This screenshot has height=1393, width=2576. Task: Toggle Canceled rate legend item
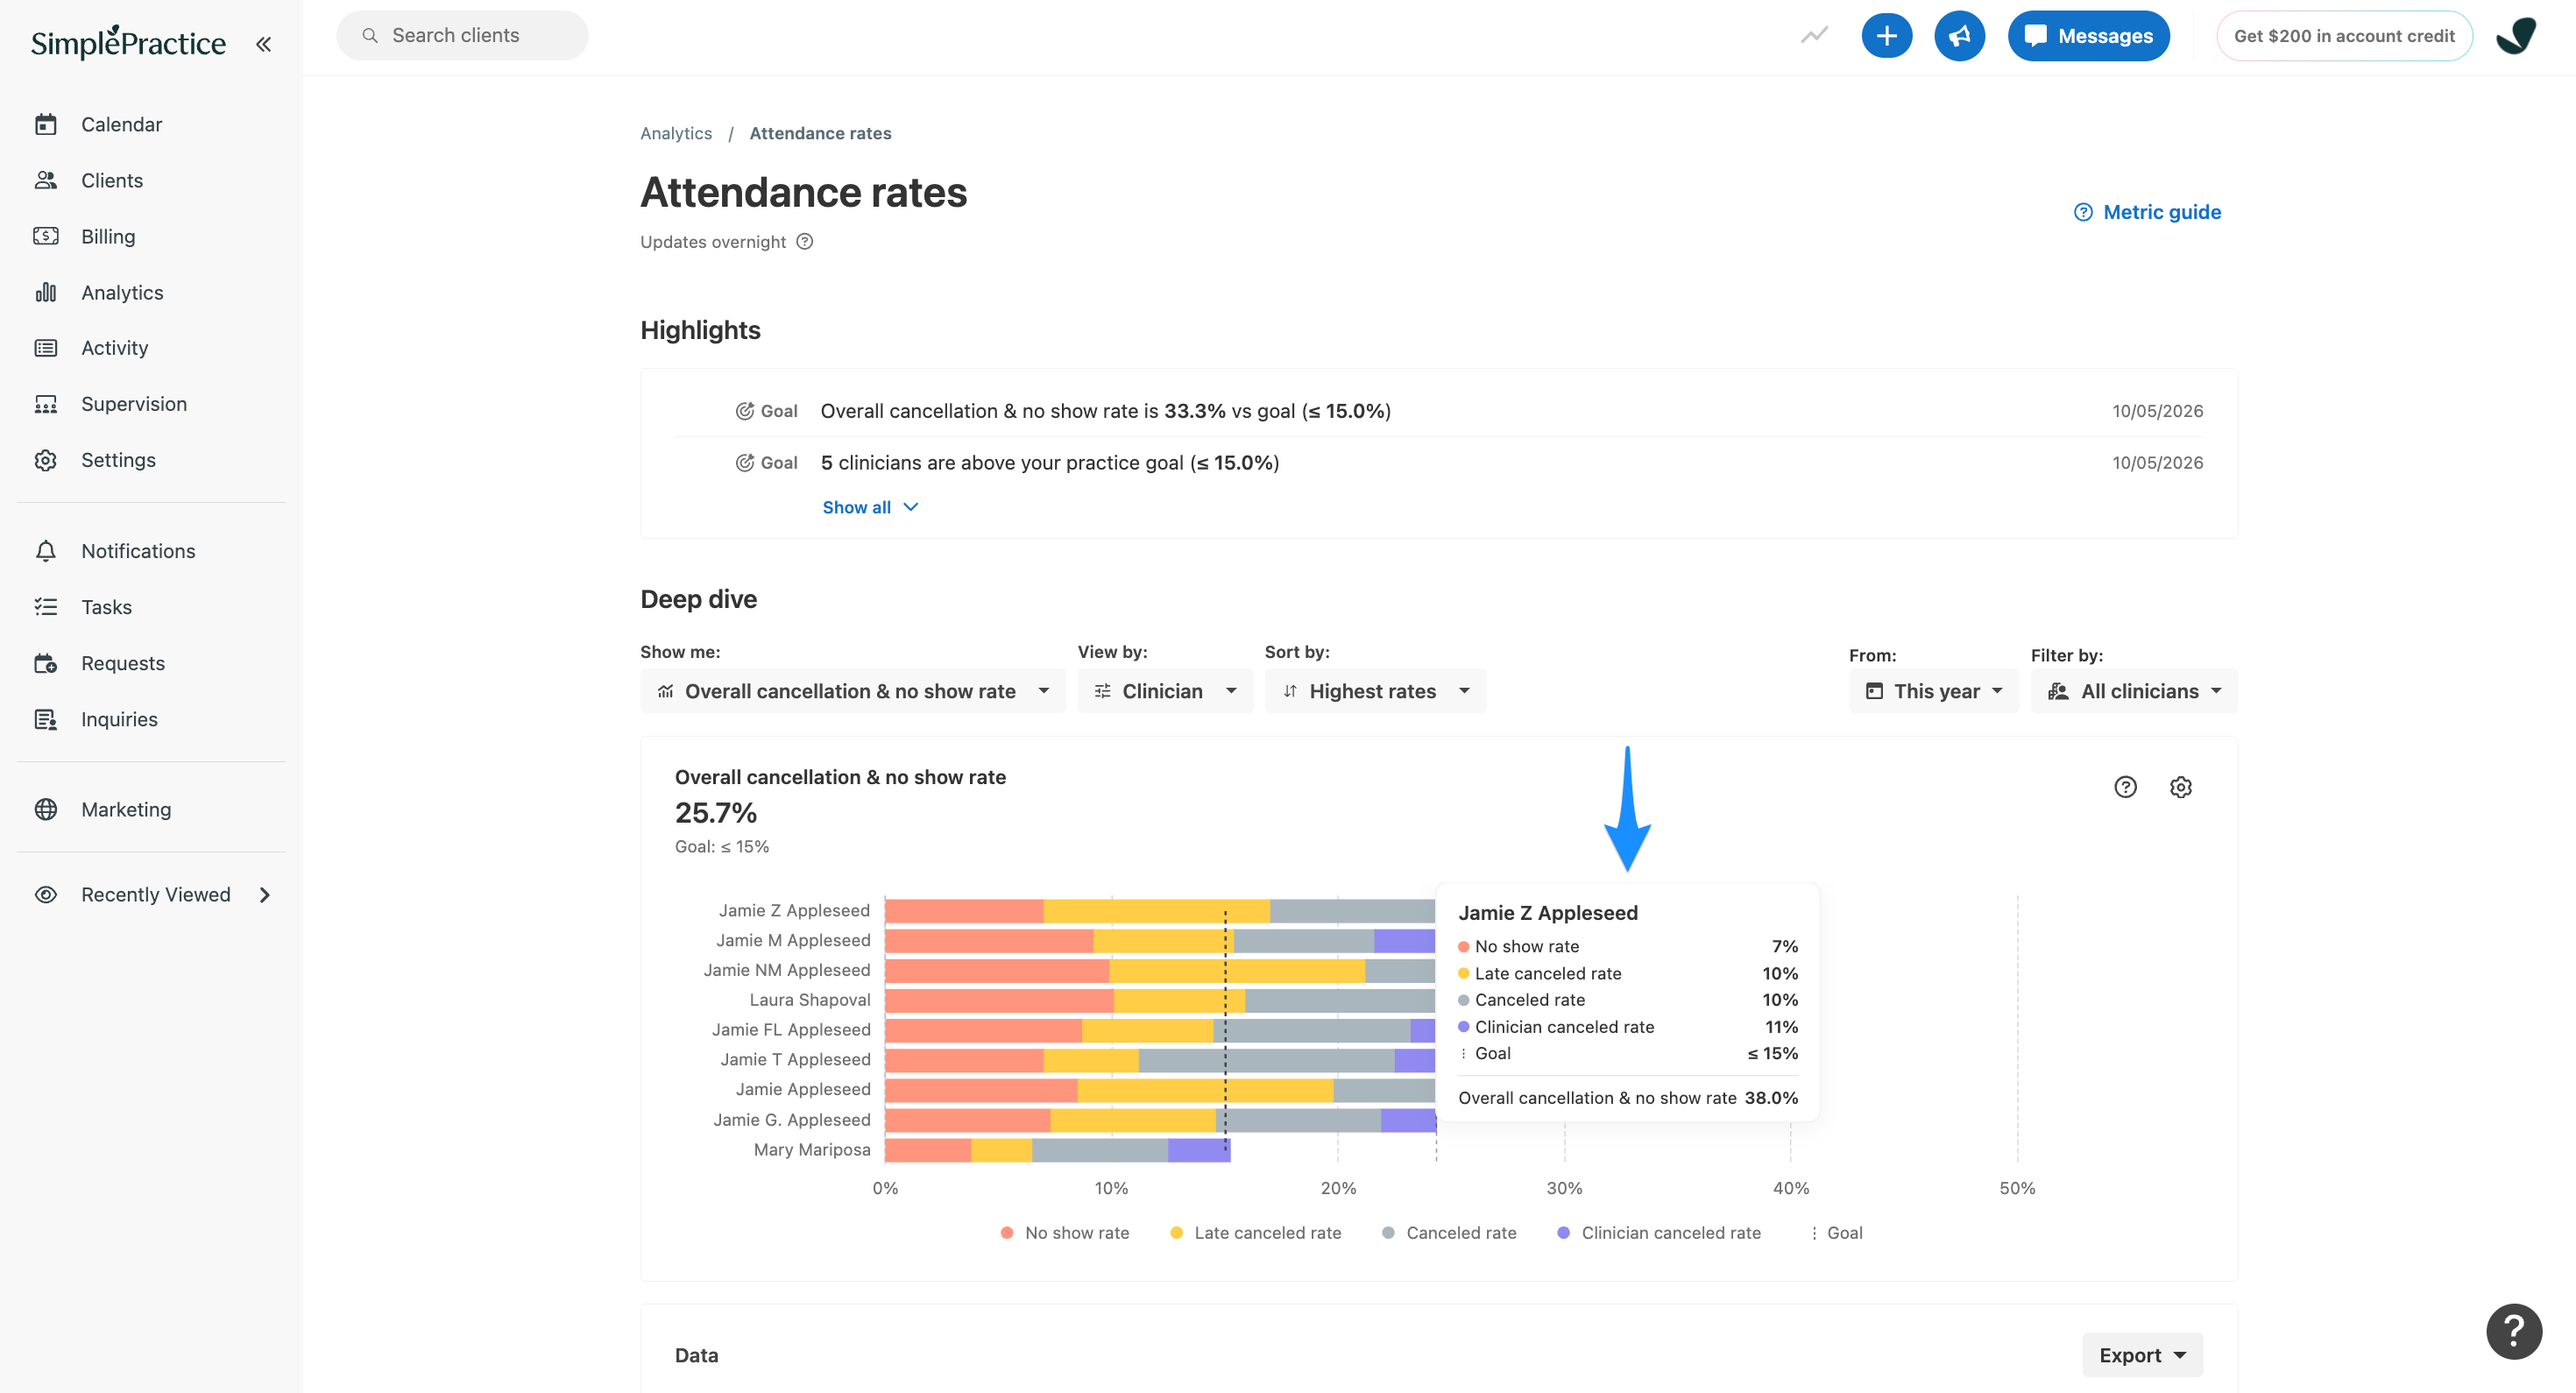pos(1449,1233)
